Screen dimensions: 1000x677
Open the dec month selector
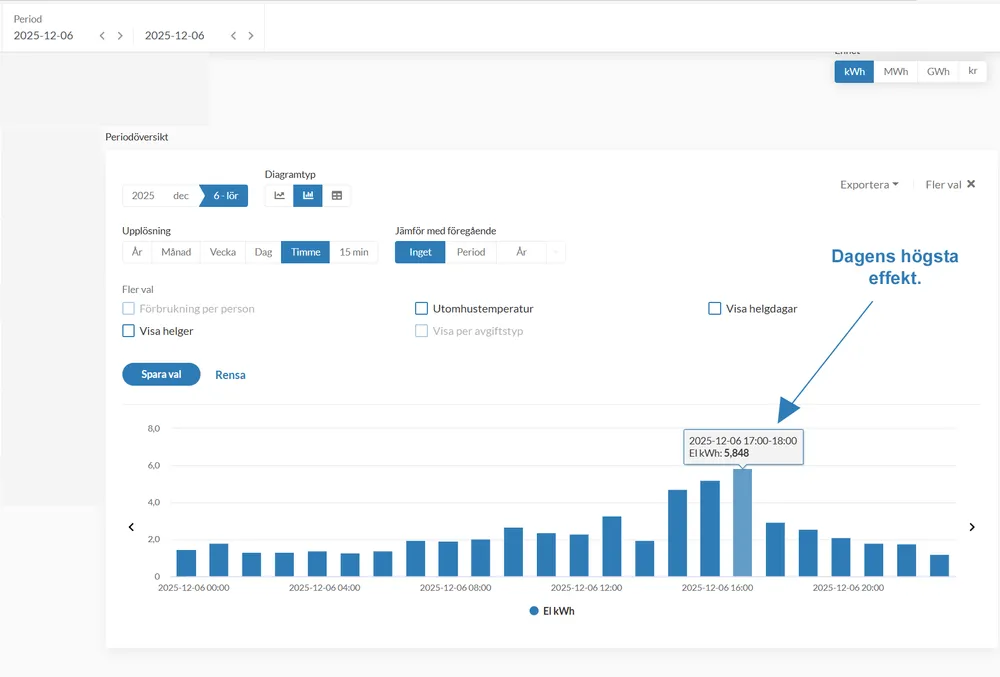click(x=181, y=196)
